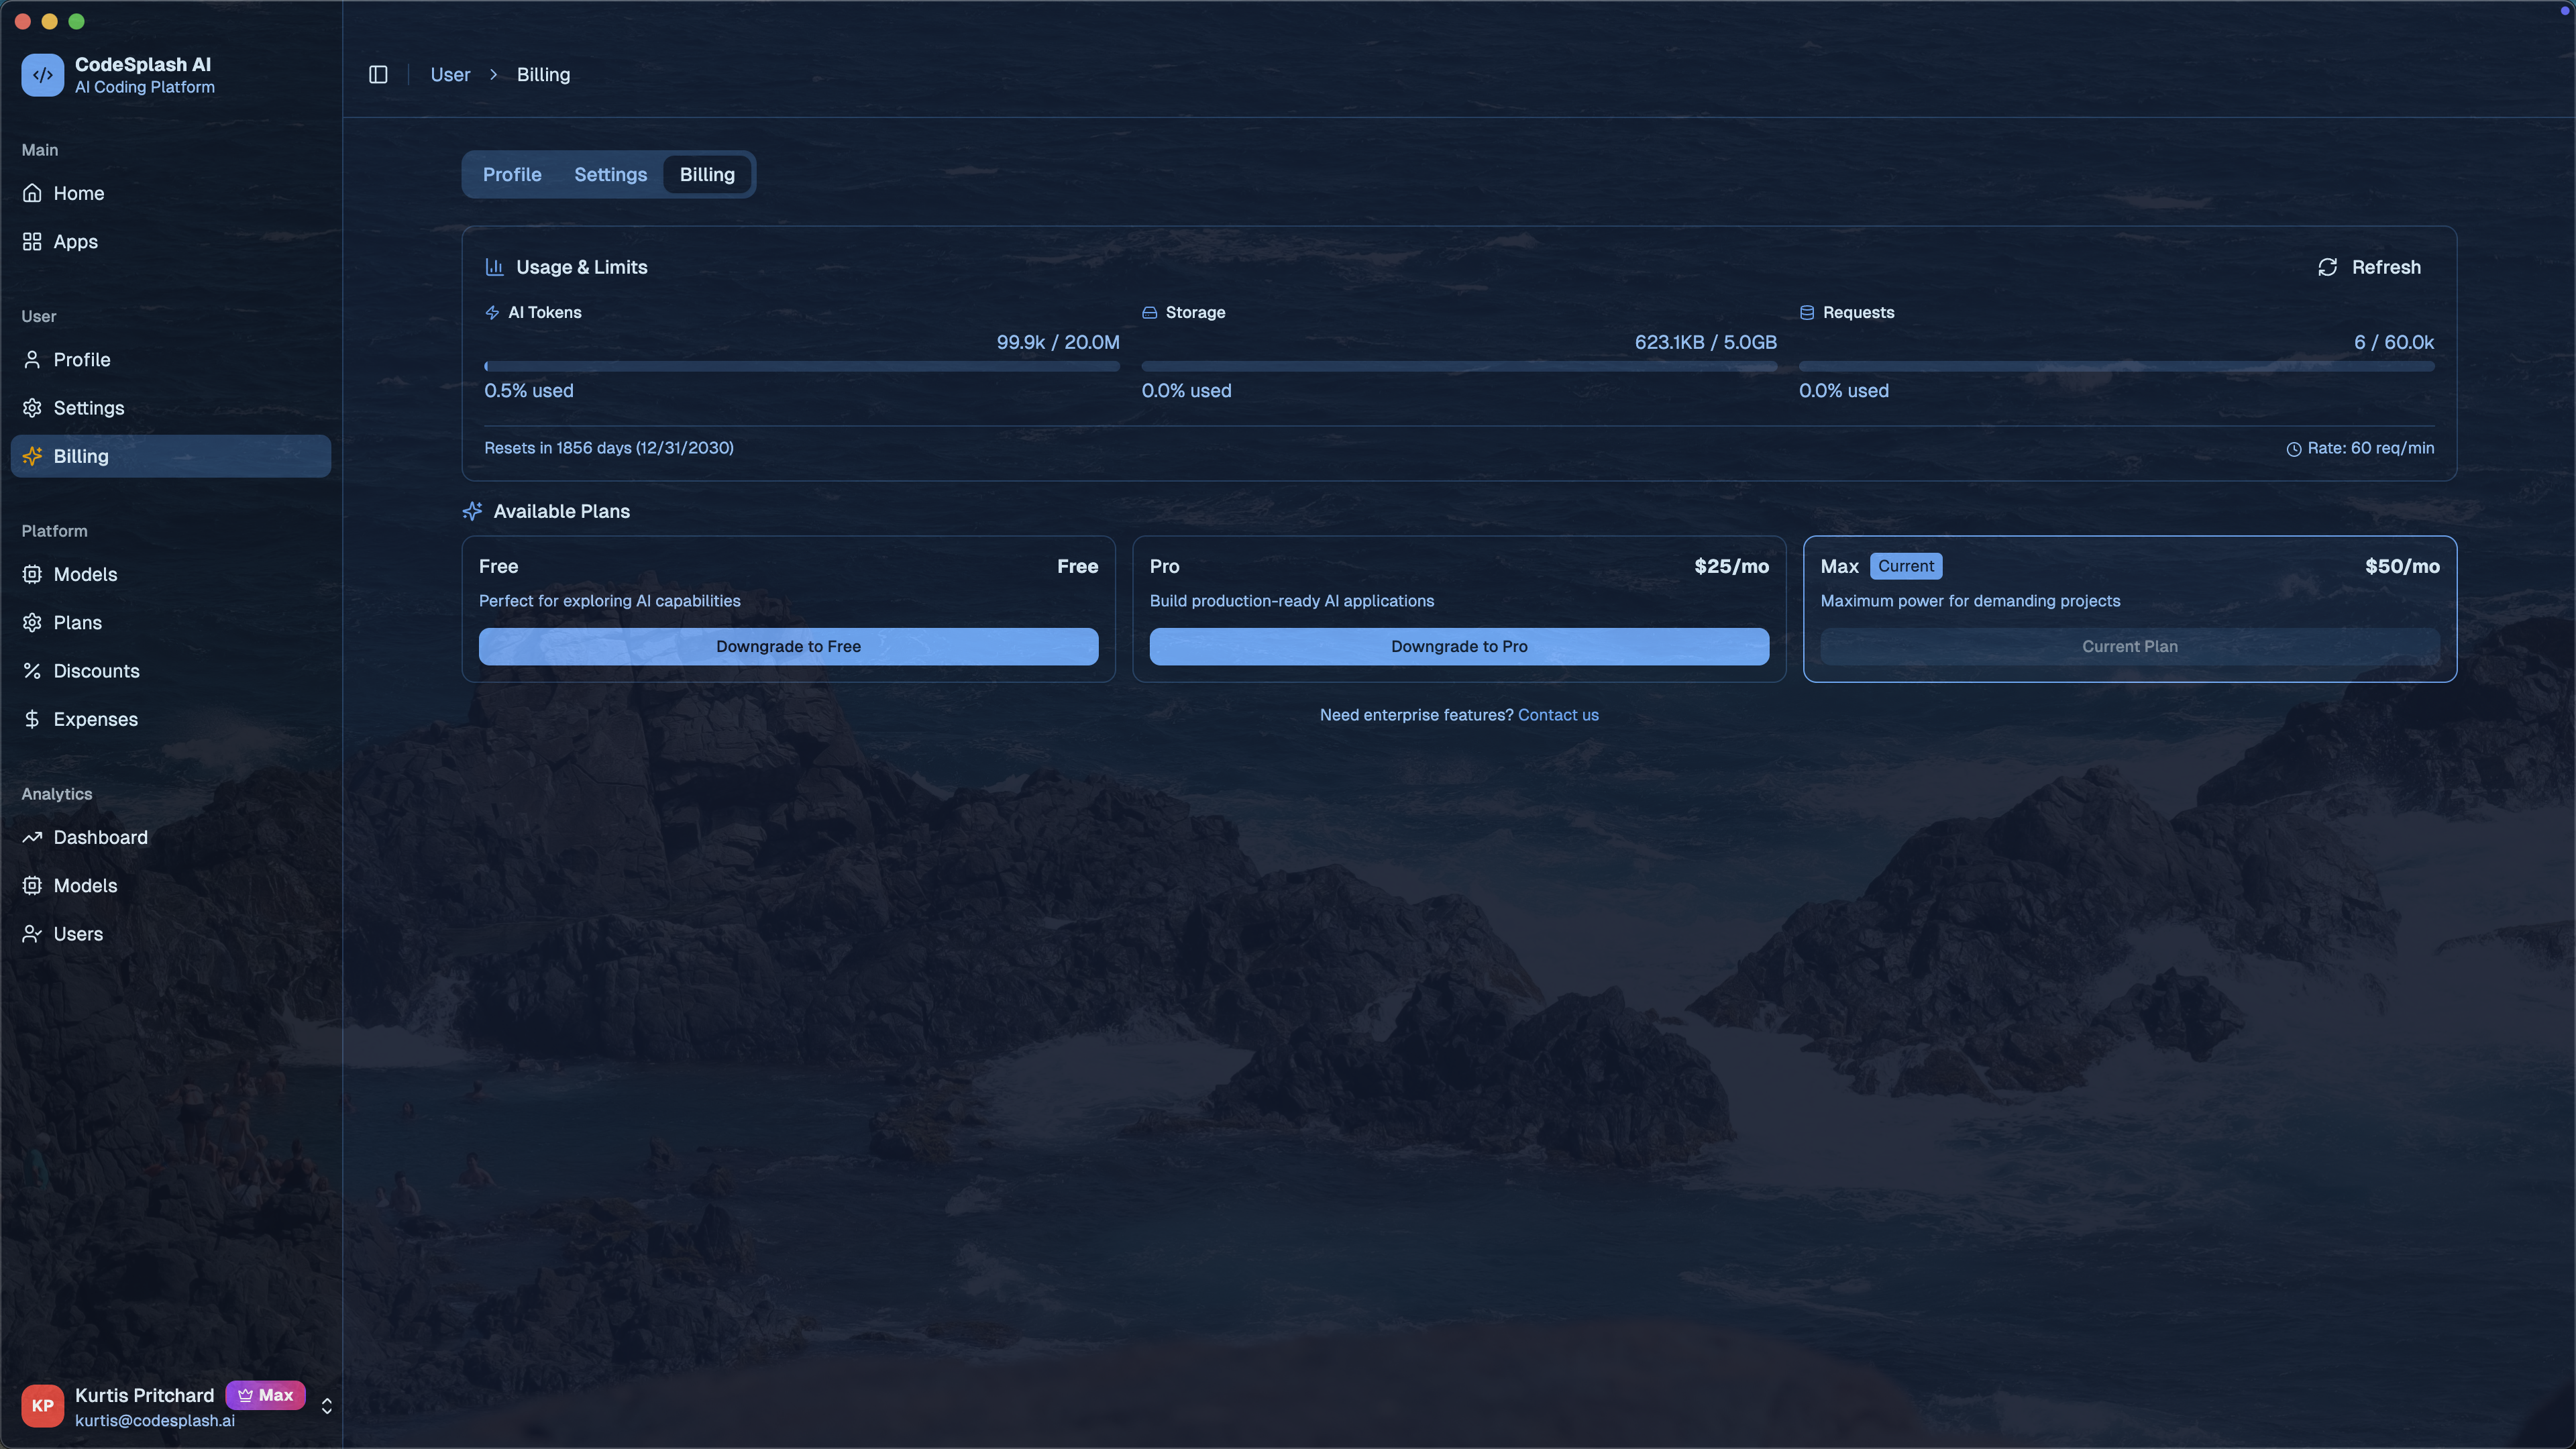Open Discounts via percent icon
This screenshot has height=1449, width=2576.
32,671
